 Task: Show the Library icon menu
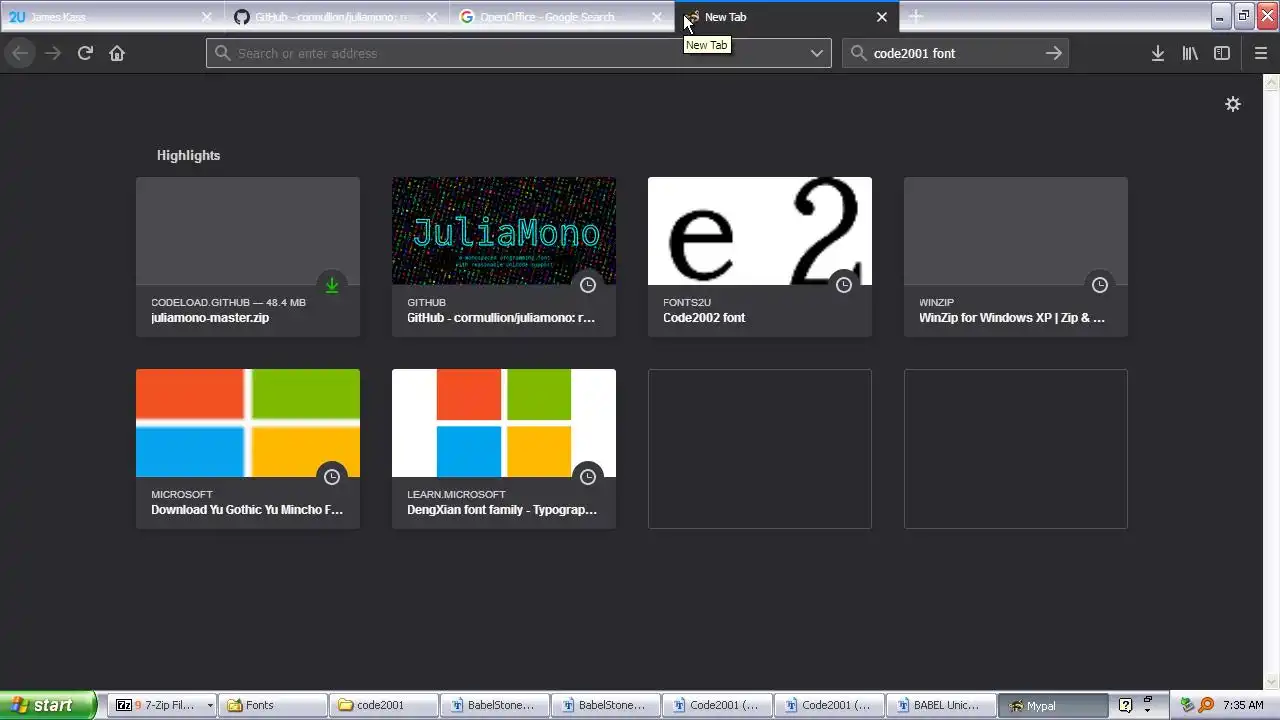pos(1190,53)
